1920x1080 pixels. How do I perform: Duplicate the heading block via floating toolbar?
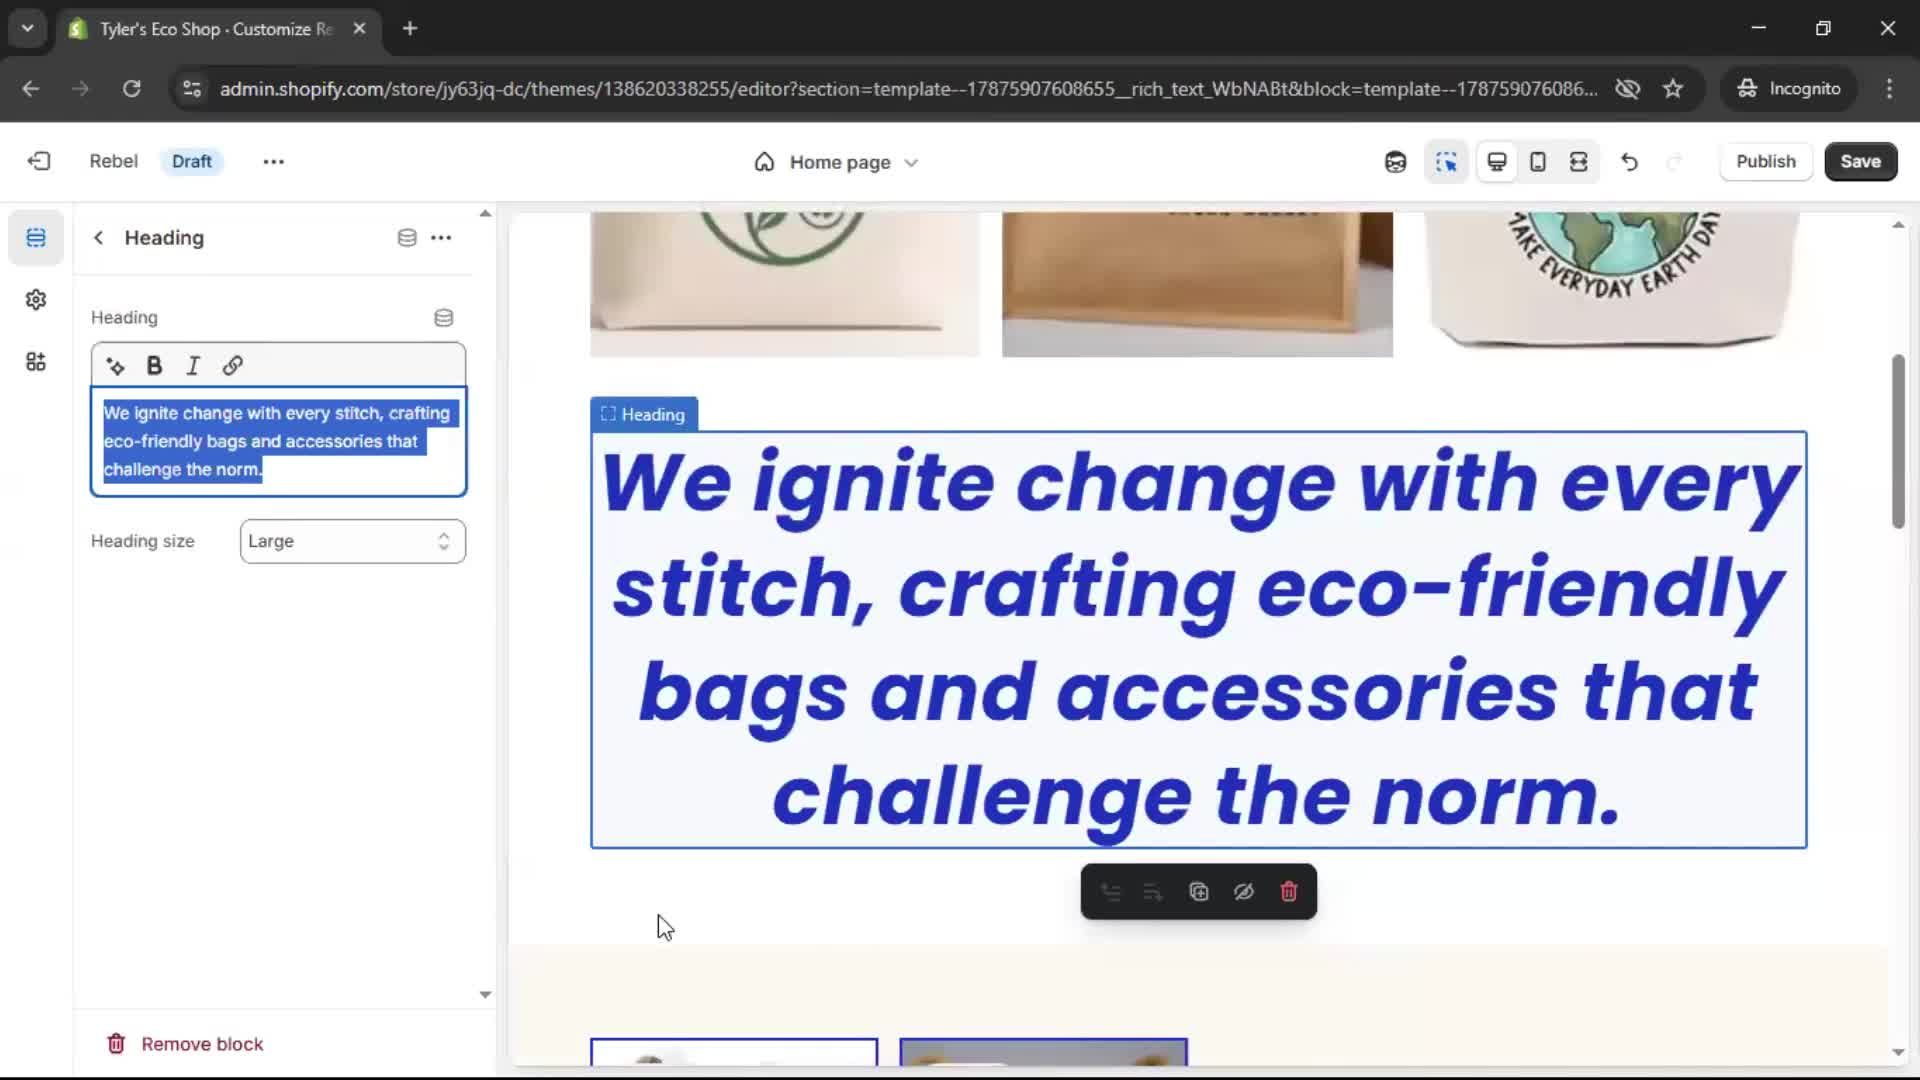[x=1198, y=891]
